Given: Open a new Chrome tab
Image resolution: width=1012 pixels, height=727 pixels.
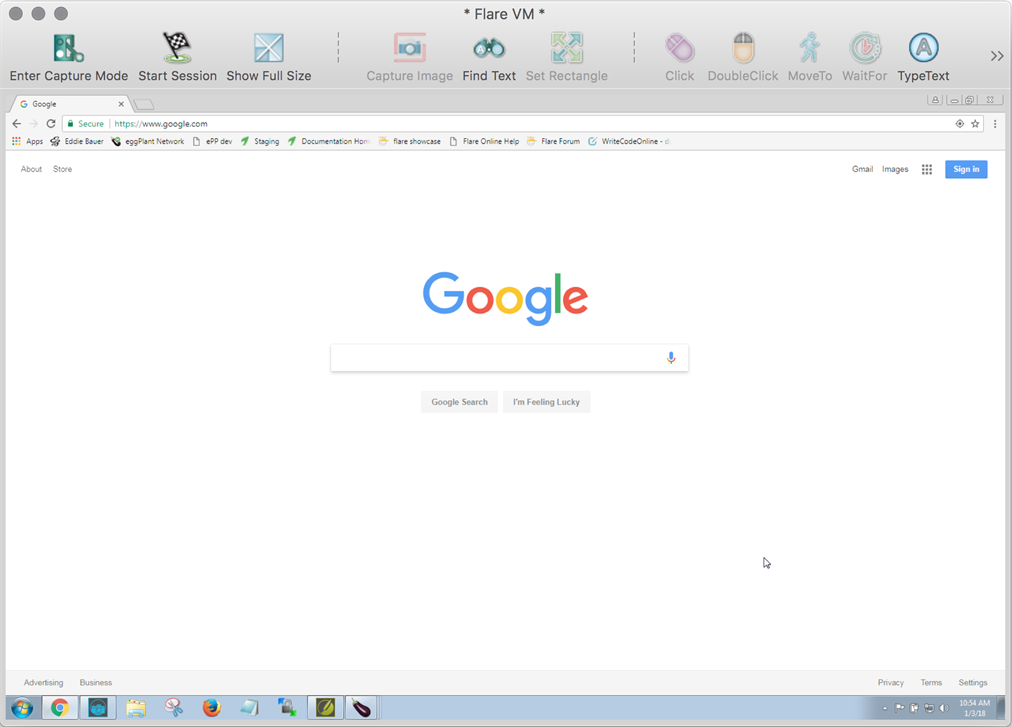Looking at the screenshot, I should (144, 104).
